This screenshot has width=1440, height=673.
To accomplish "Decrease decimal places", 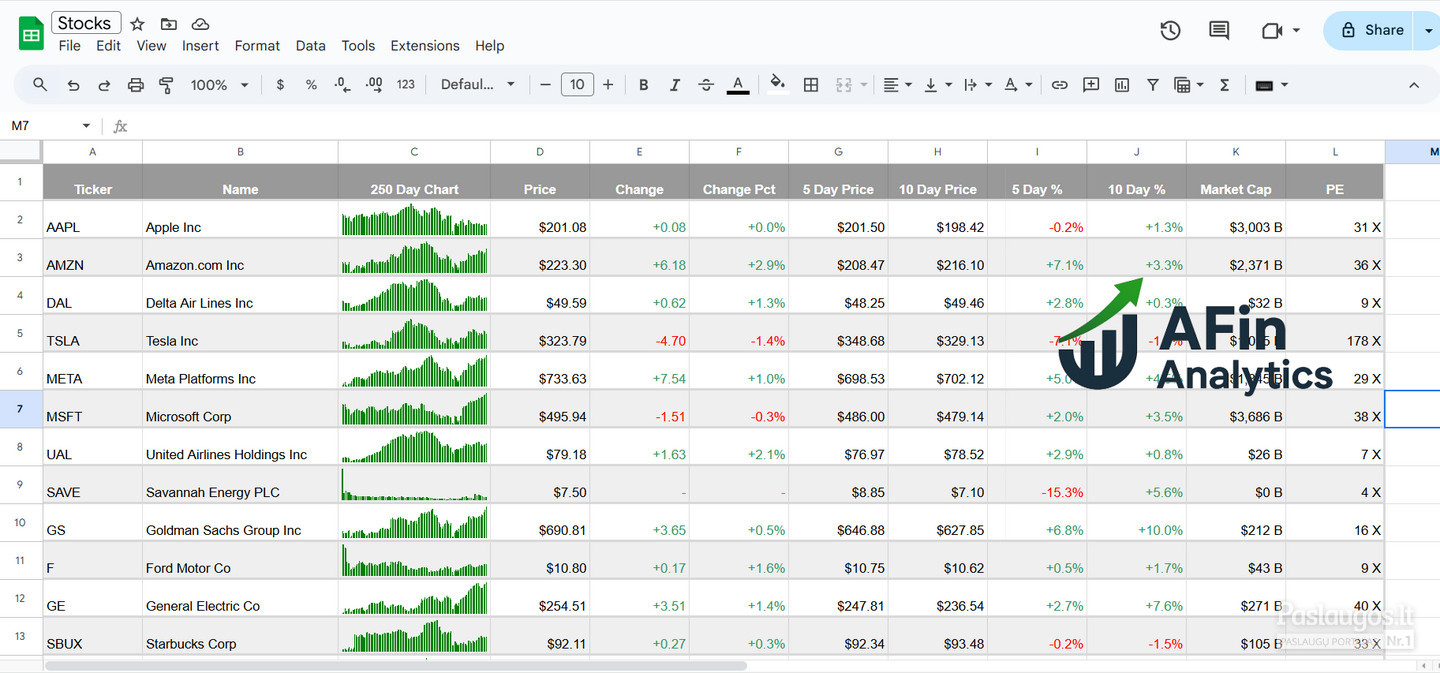I will (x=342, y=85).
